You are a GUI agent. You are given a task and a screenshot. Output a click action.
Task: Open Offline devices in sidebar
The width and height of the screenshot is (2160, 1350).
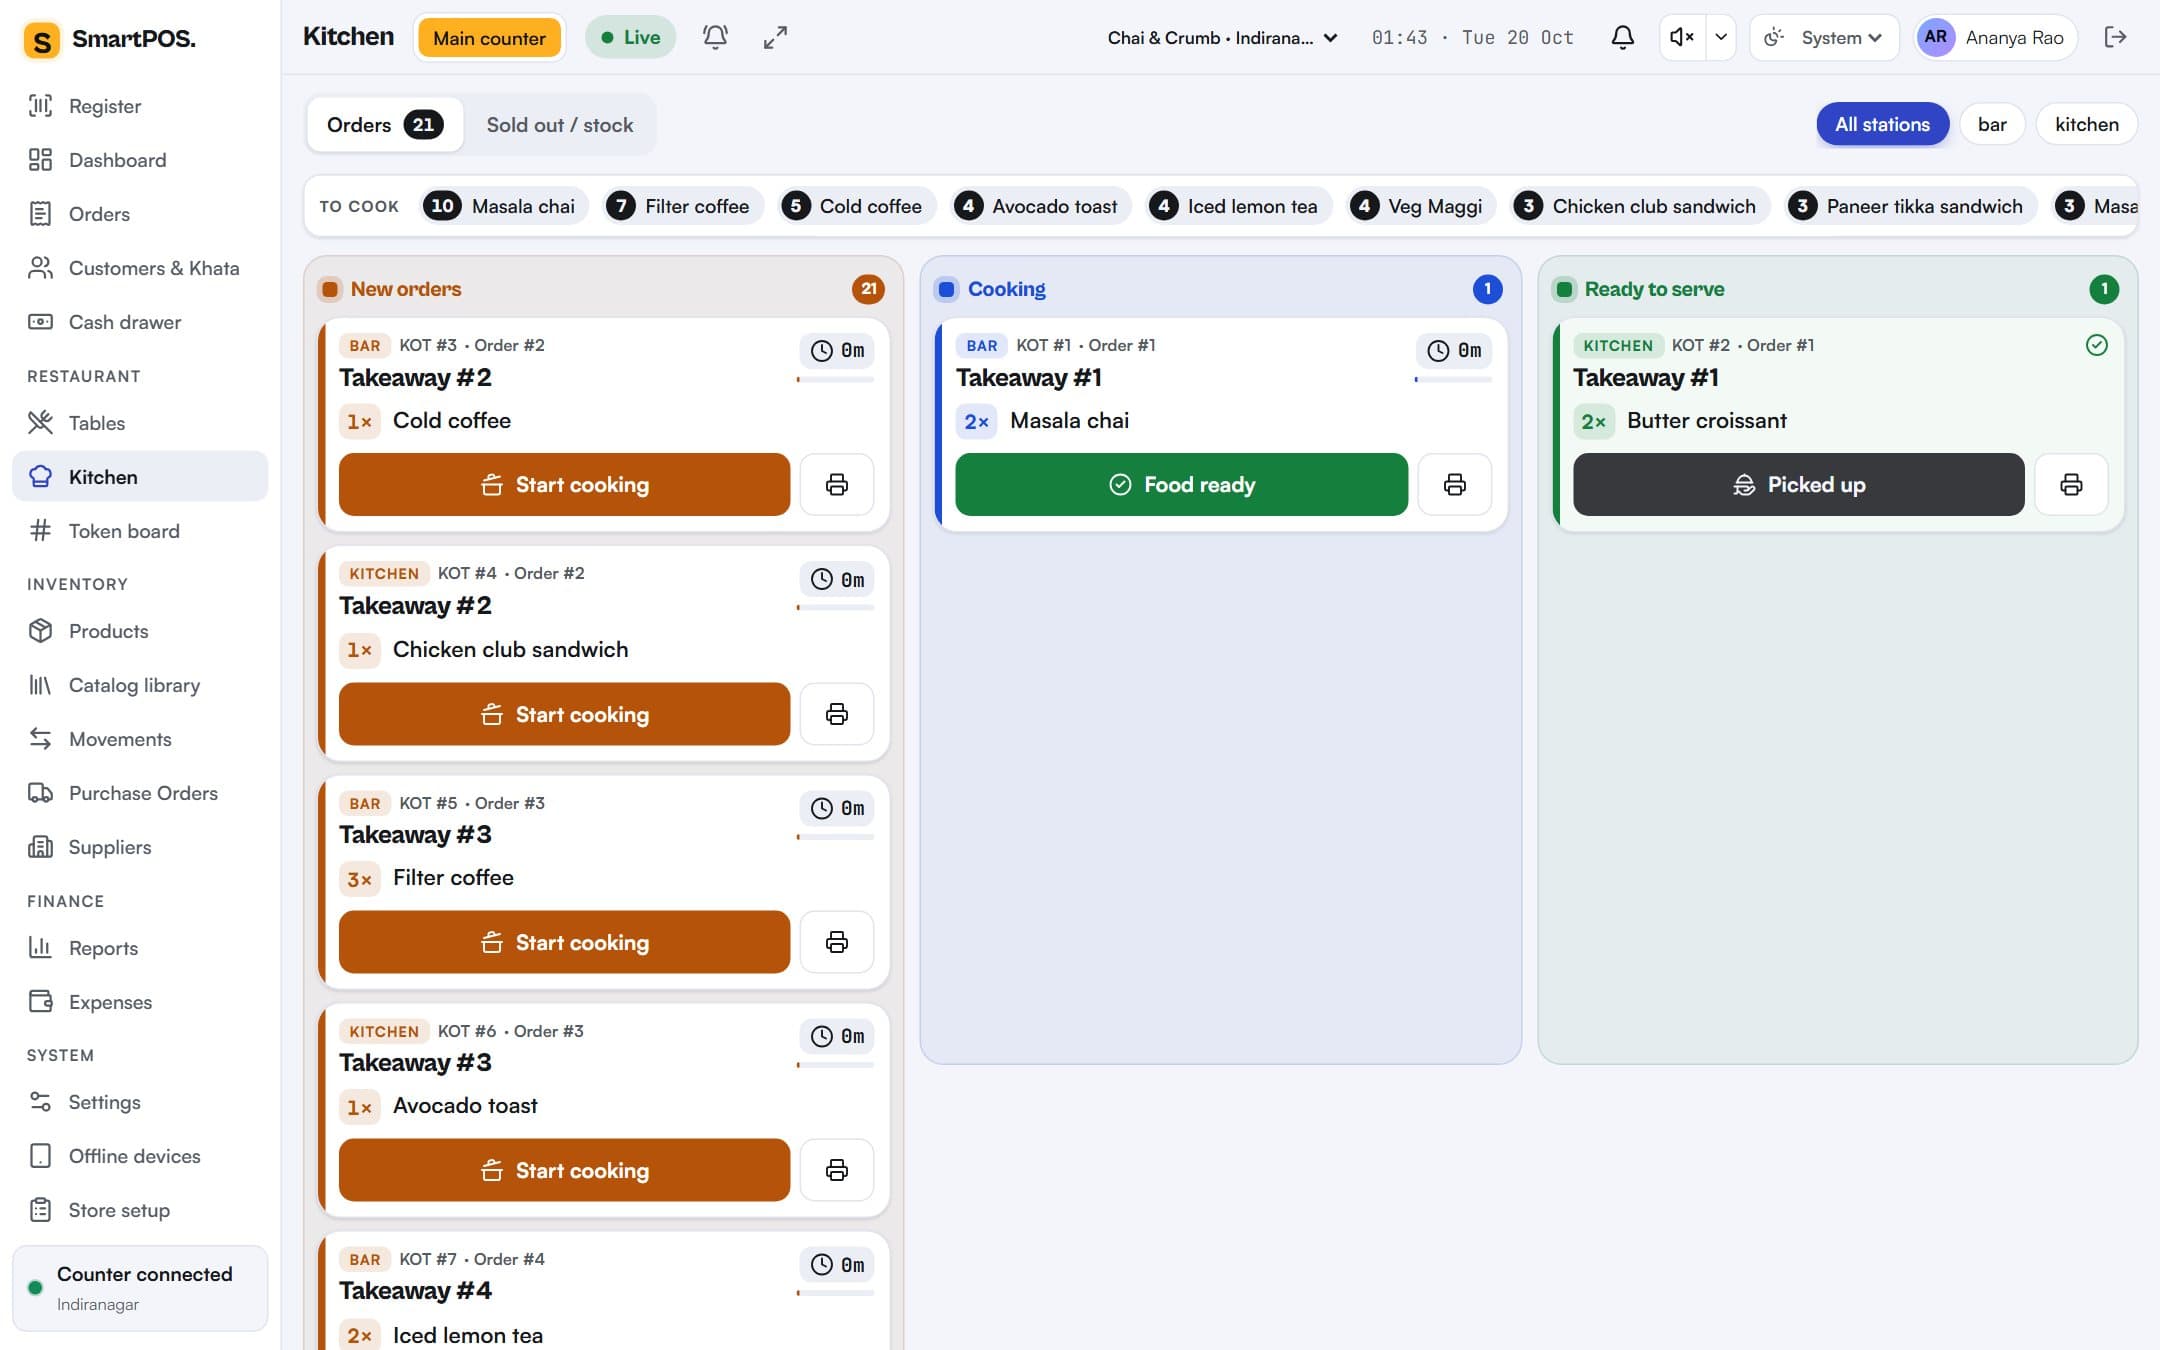coord(140,1156)
